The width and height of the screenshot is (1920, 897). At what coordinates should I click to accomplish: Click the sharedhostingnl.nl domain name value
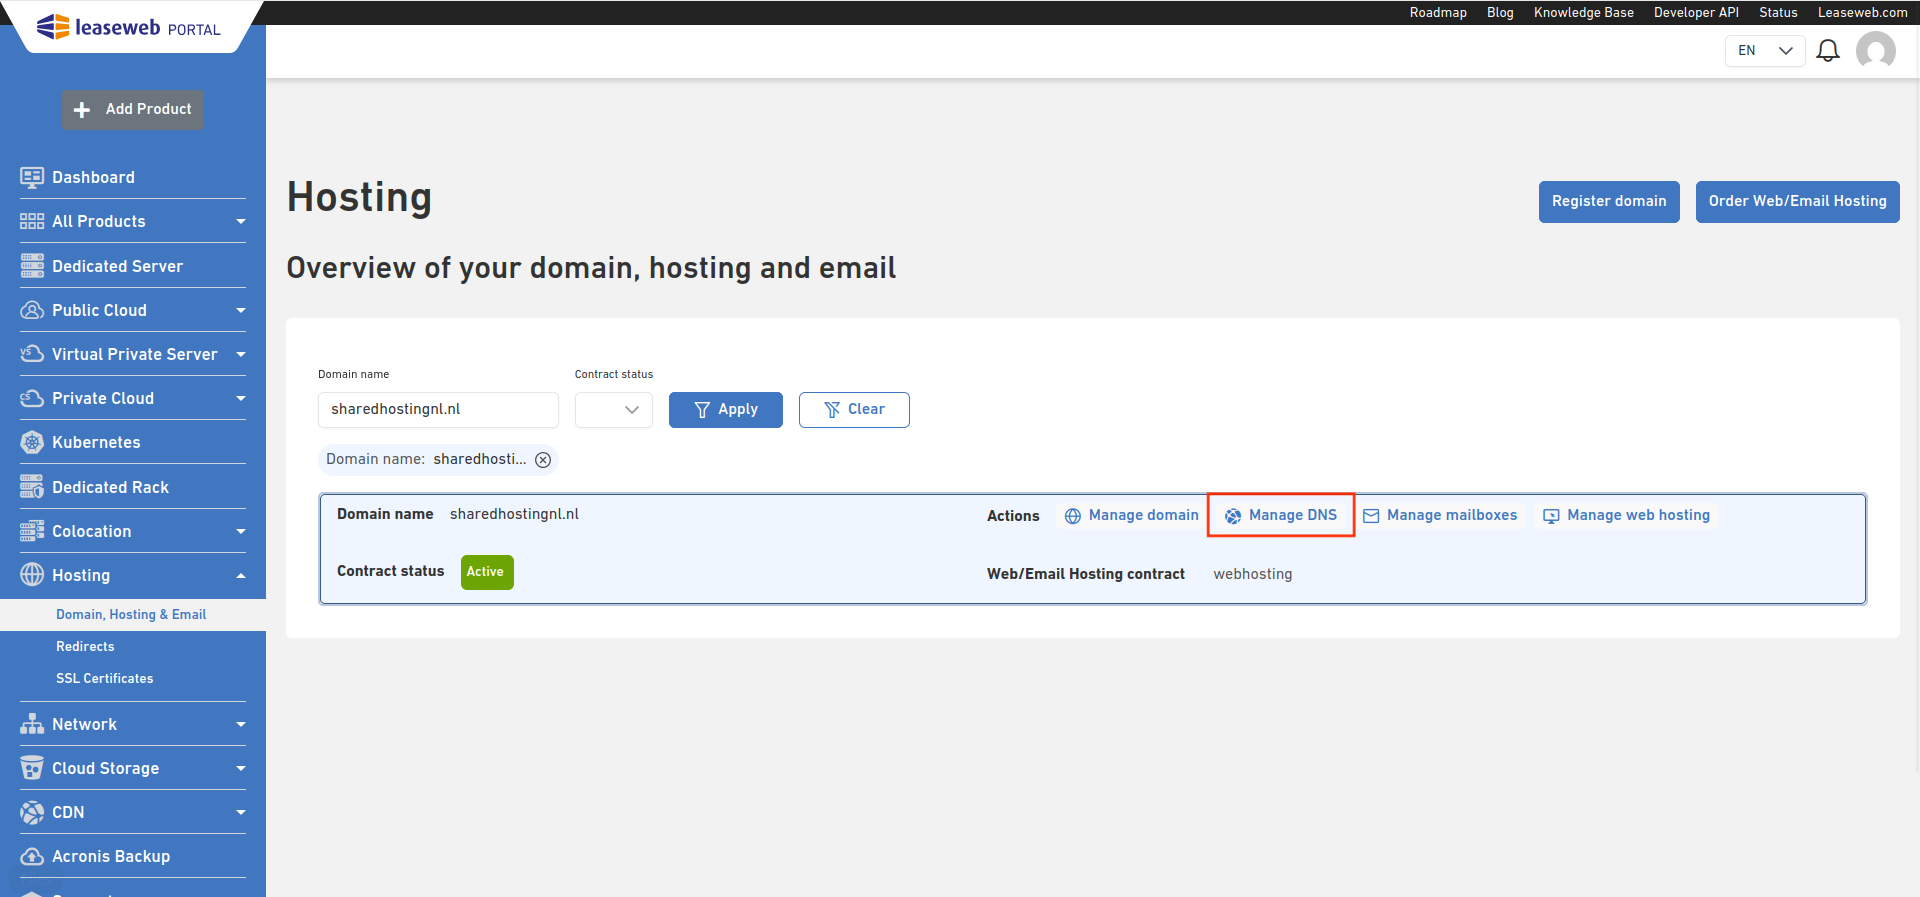coord(514,515)
